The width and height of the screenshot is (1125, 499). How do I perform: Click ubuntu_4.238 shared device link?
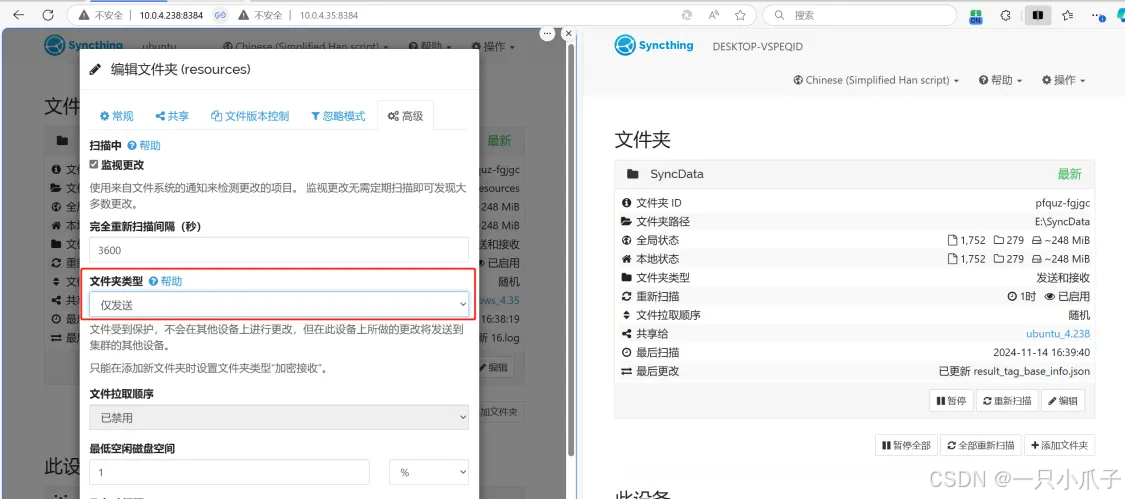pyautogui.click(x=1058, y=333)
